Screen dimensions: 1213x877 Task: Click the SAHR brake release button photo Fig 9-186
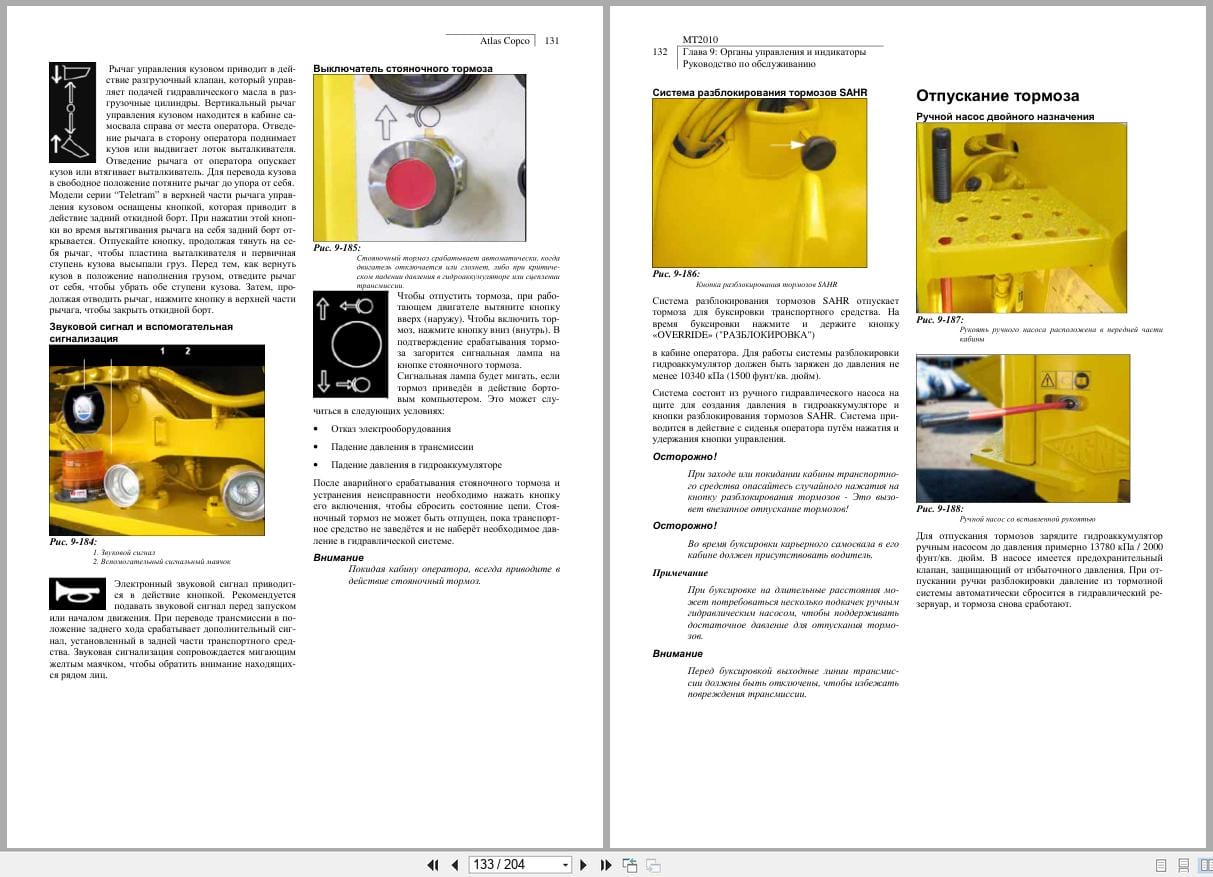(758, 180)
